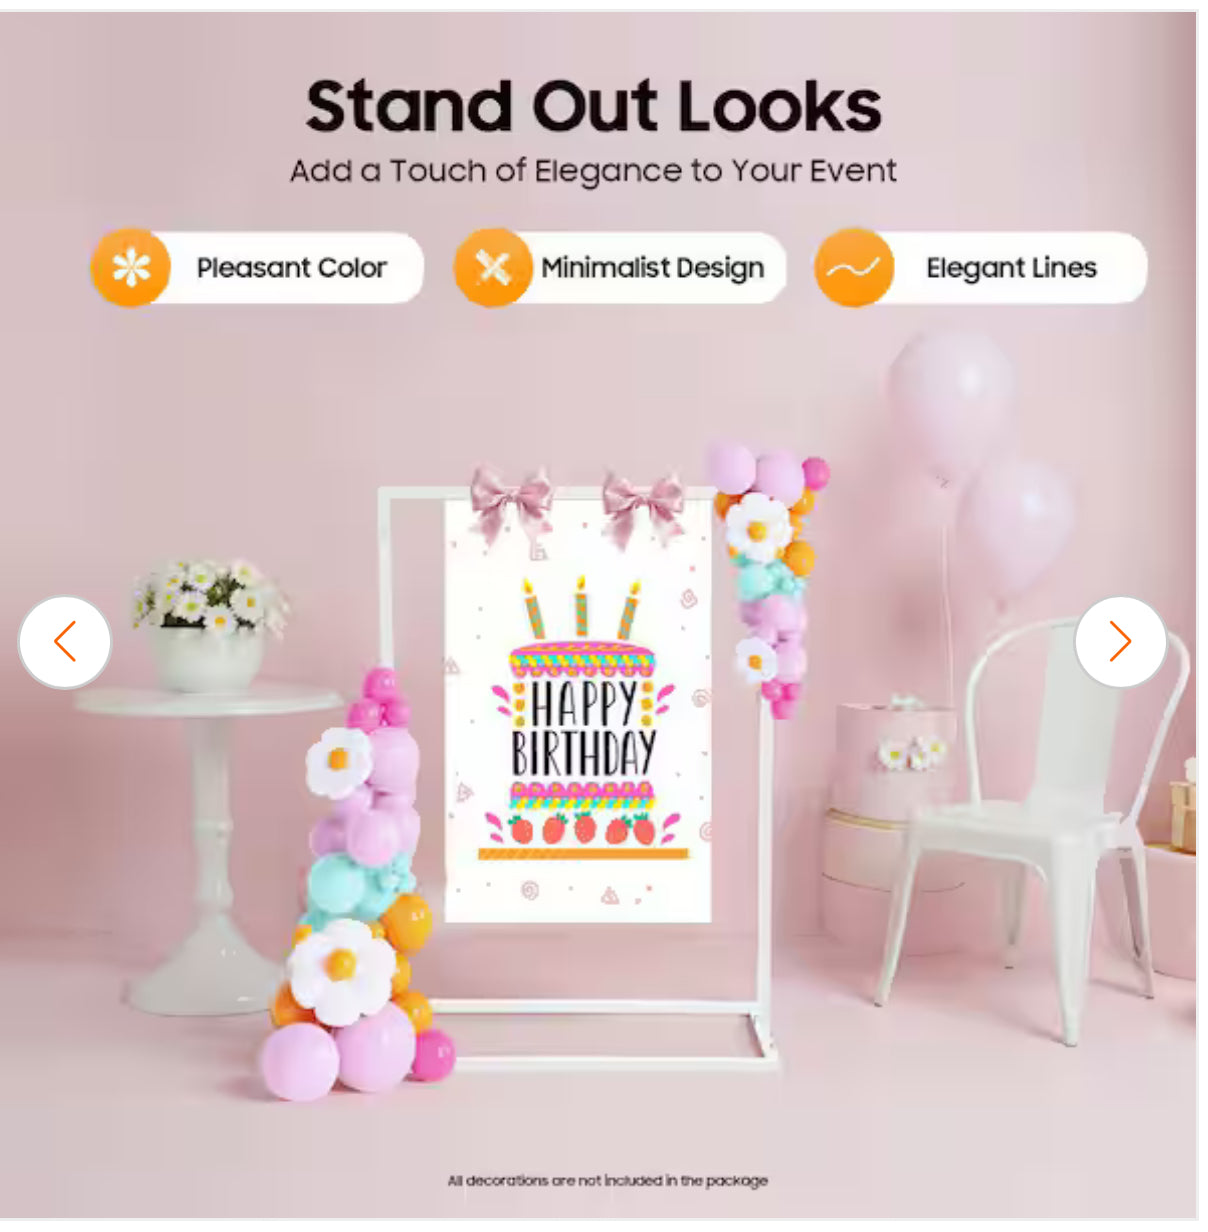
Task: Select the Elegant Lines label
Action: [x=1011, y=268]
